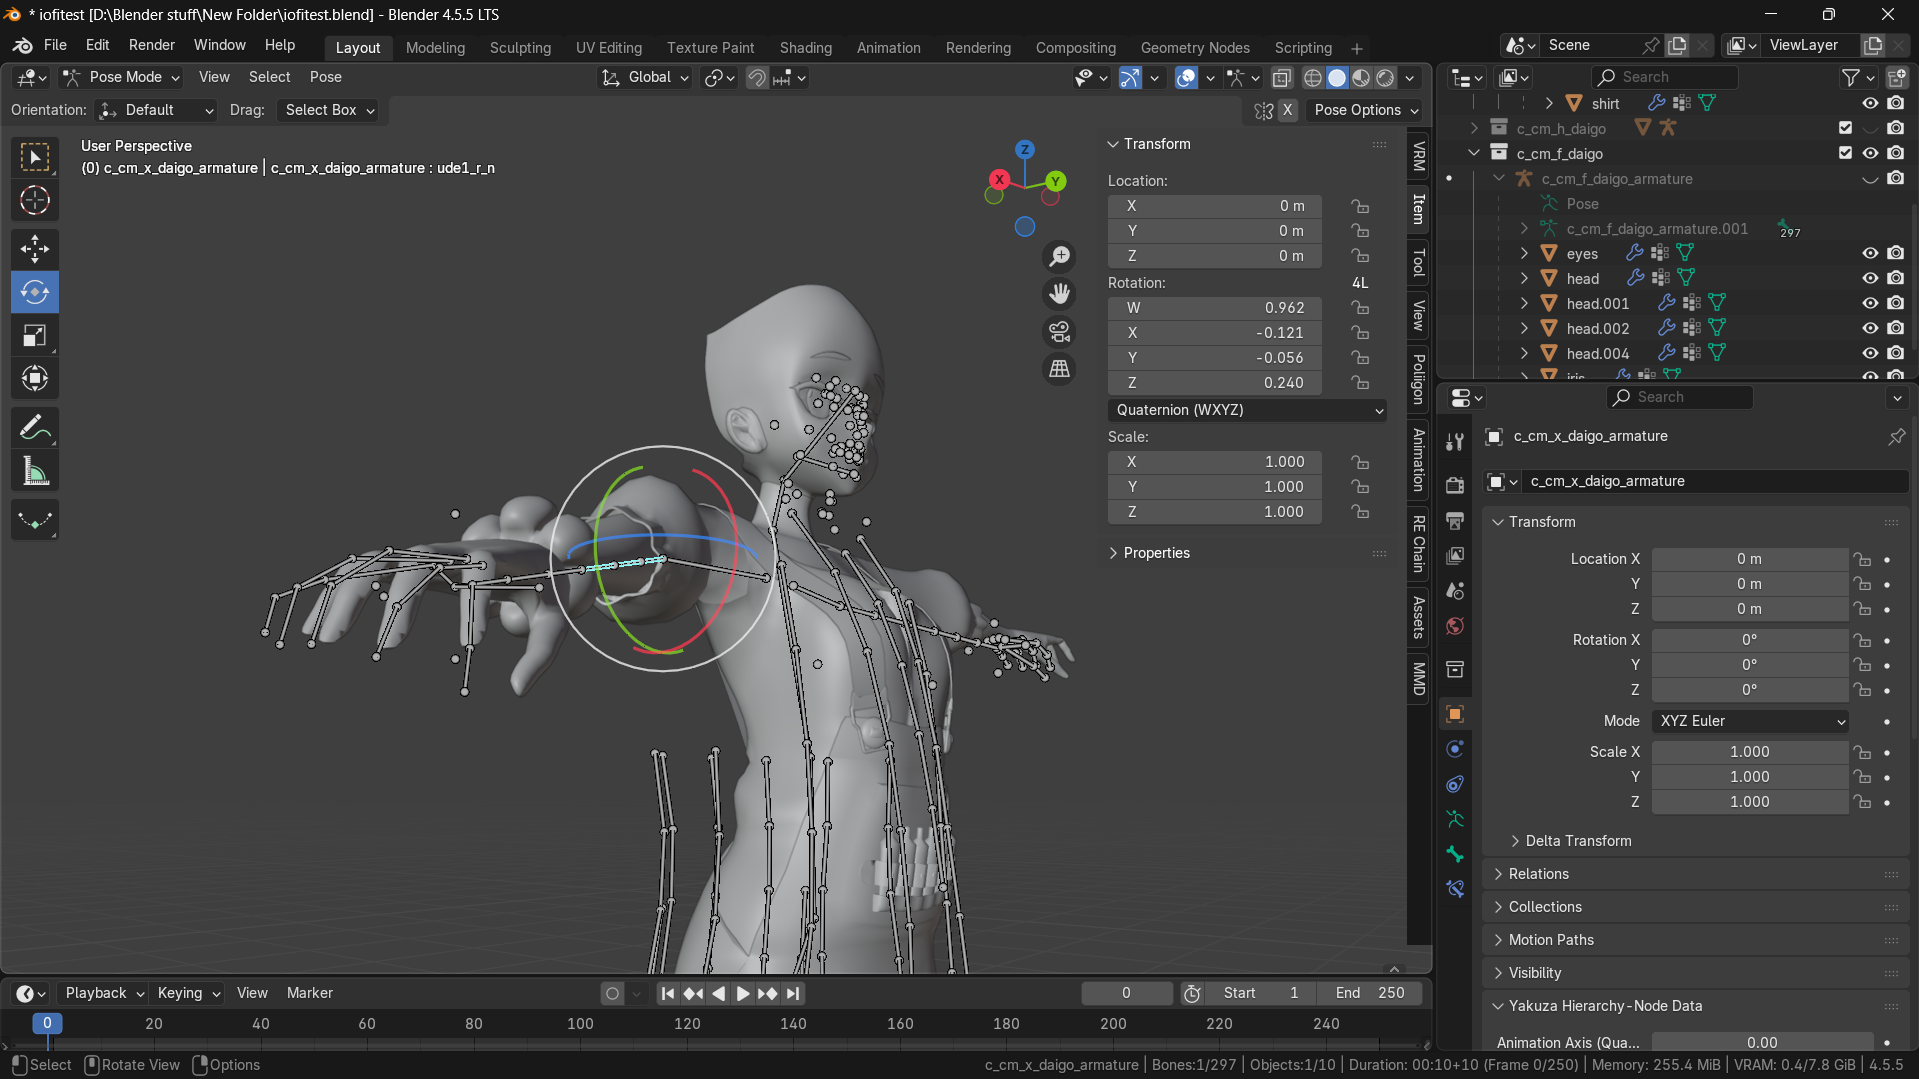Click the Animation Axis value slider
This screenshot has height=1079, width=1919.
(1761, 1042)
